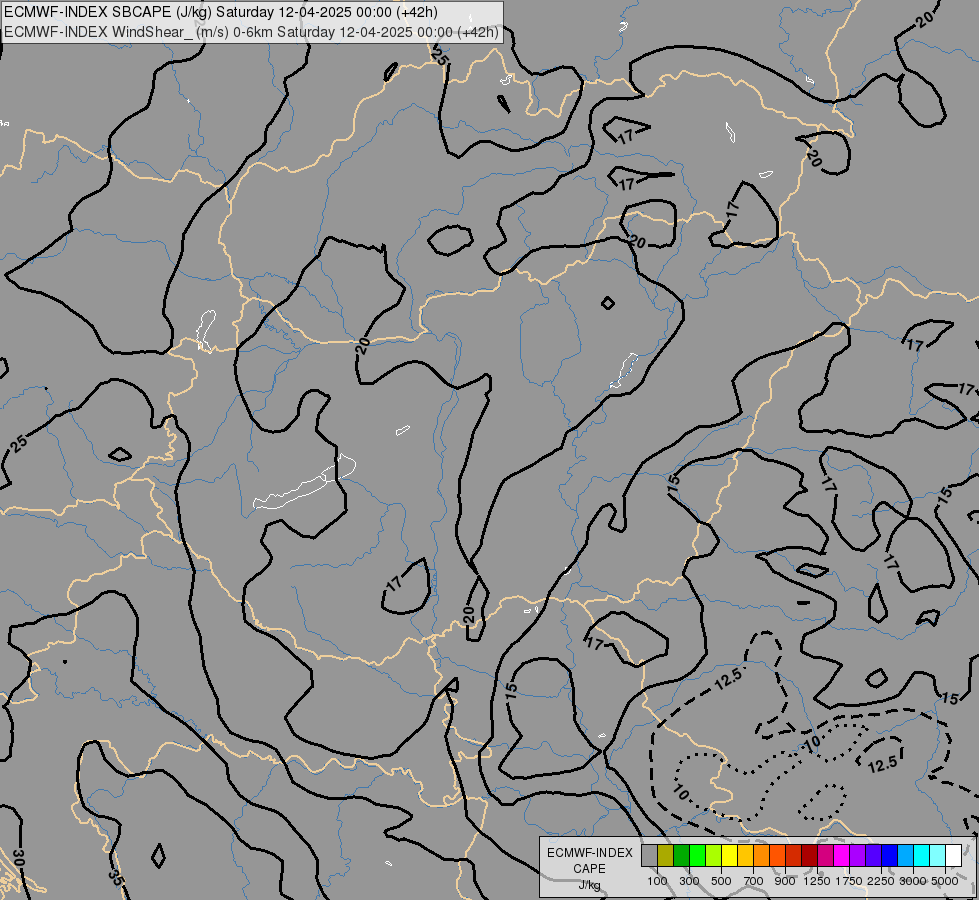This screenshot has height=900, width=979.
Task: Click the '100' legend tick label
Action: pyautogui.click(x=657, y=881)
